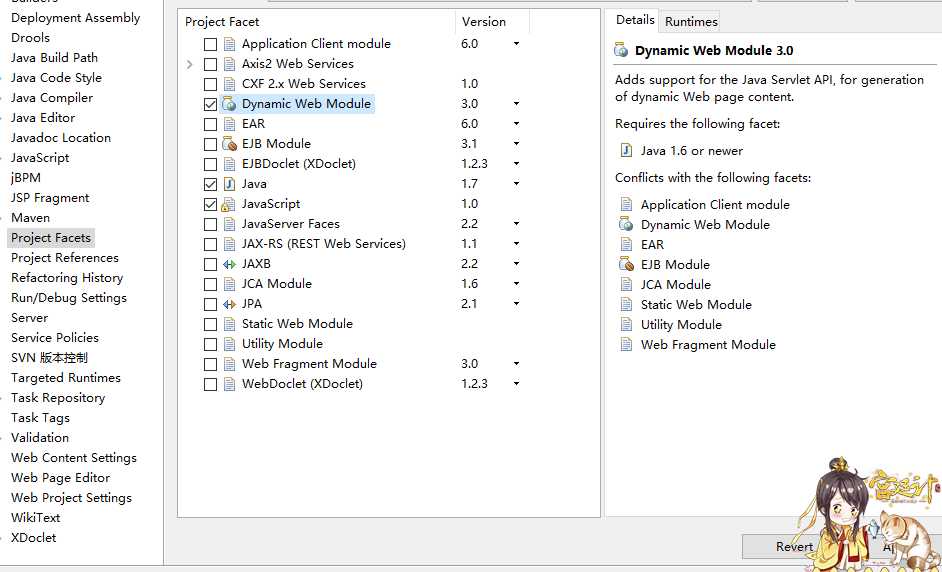Click the JAXB facet icon
This screenshot has width=942, height=572.
click(x=230, y=264)
